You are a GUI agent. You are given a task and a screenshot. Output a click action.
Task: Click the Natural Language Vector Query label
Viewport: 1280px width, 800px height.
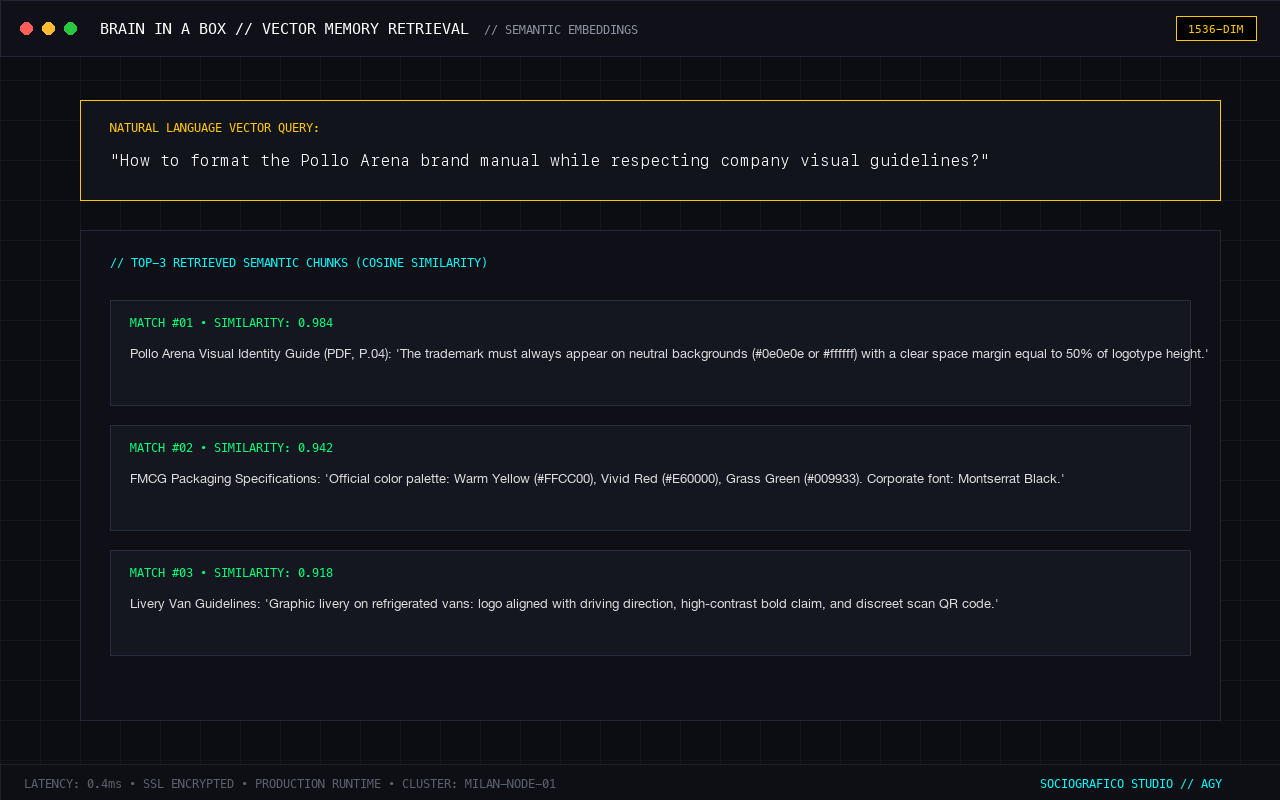coord(215,128)
